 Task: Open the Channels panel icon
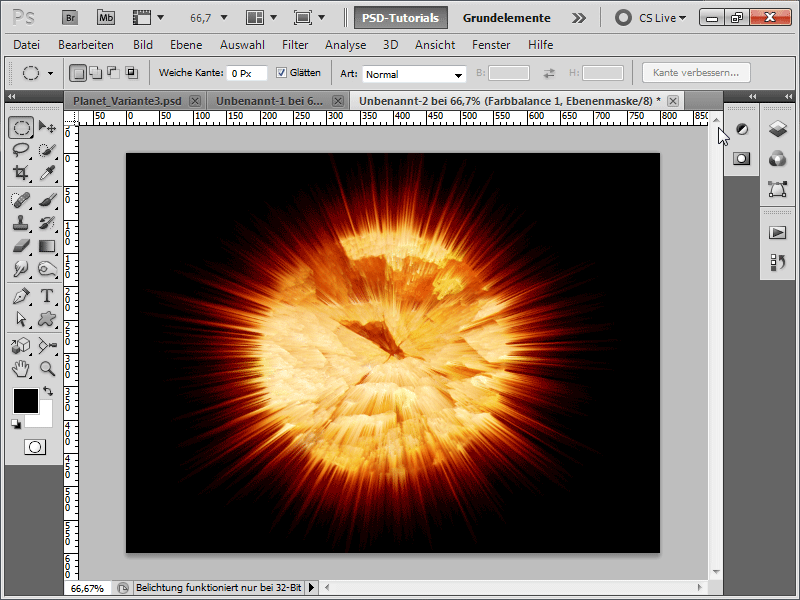tap(778, 159)
